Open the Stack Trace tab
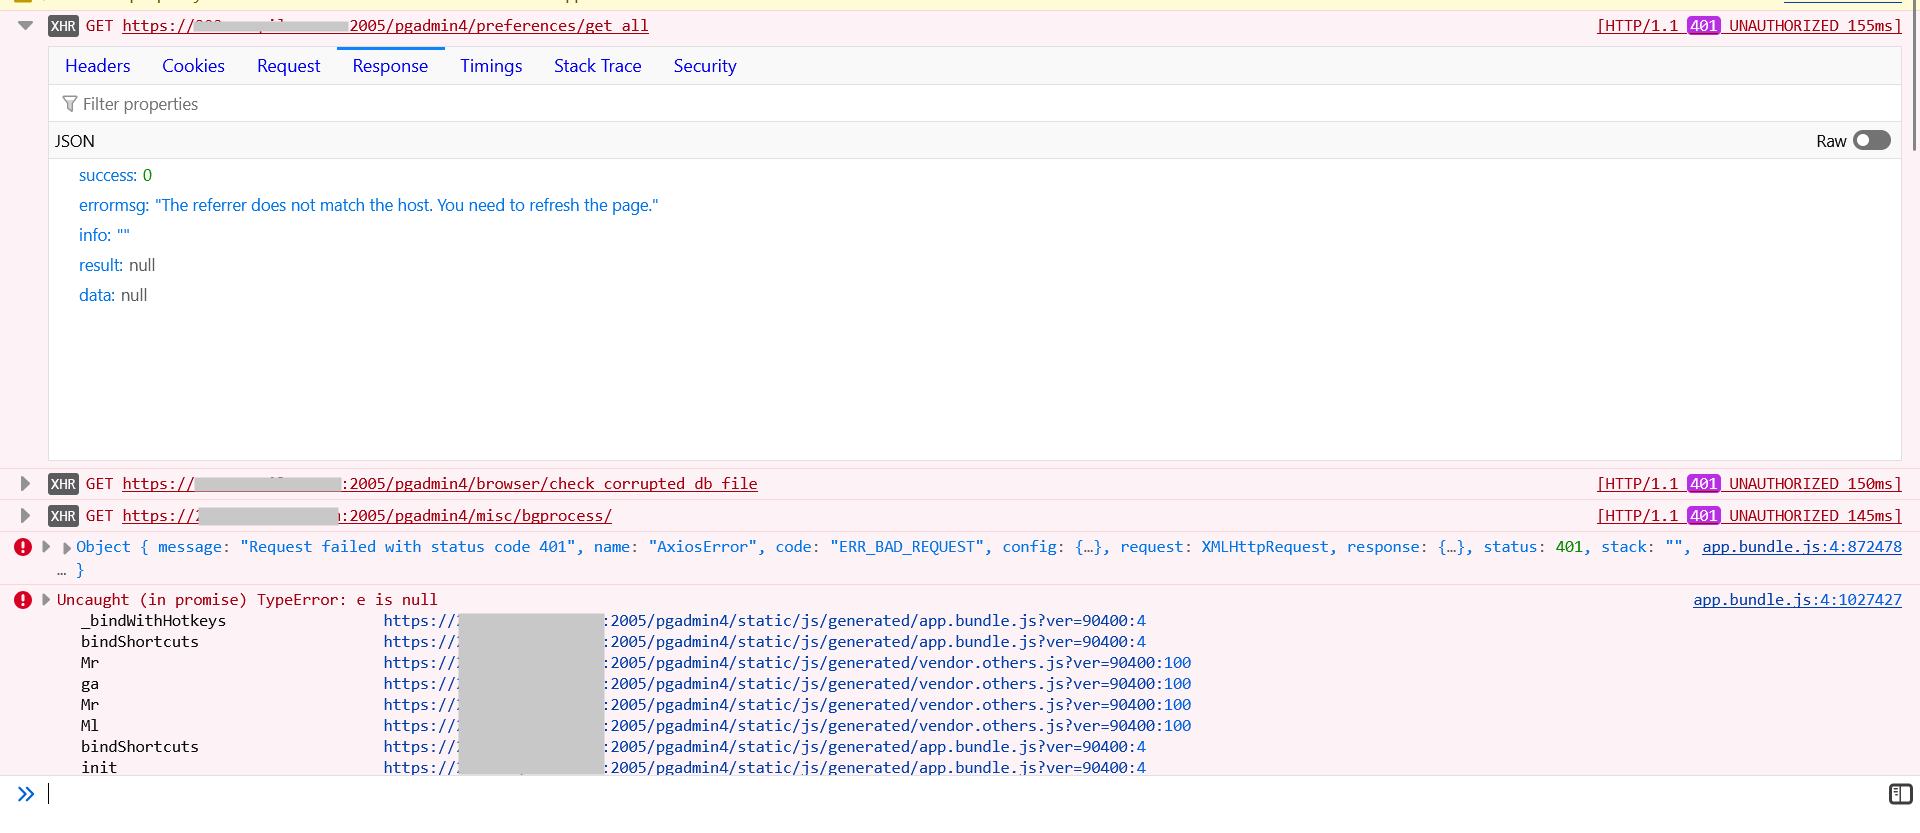The image size is (1920, 833). [x=597, y=66]
